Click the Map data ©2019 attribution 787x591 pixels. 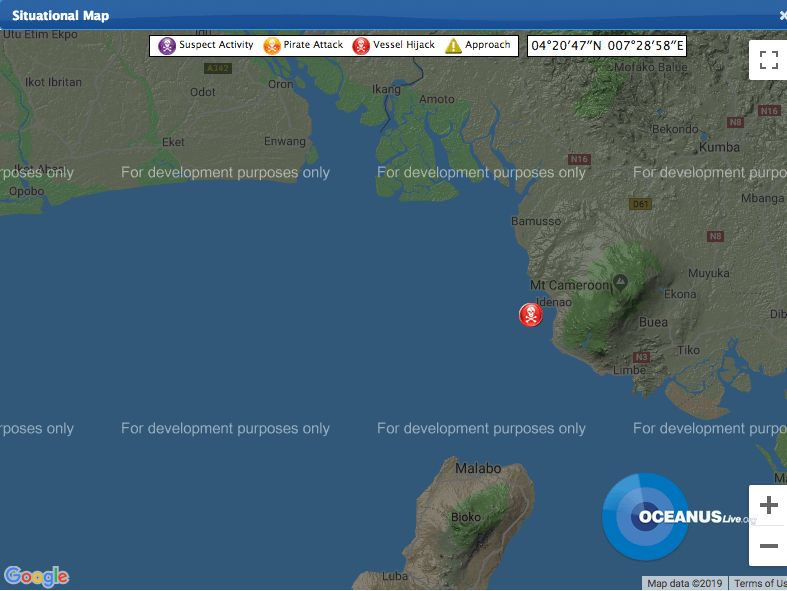click(x=684, y=584)
